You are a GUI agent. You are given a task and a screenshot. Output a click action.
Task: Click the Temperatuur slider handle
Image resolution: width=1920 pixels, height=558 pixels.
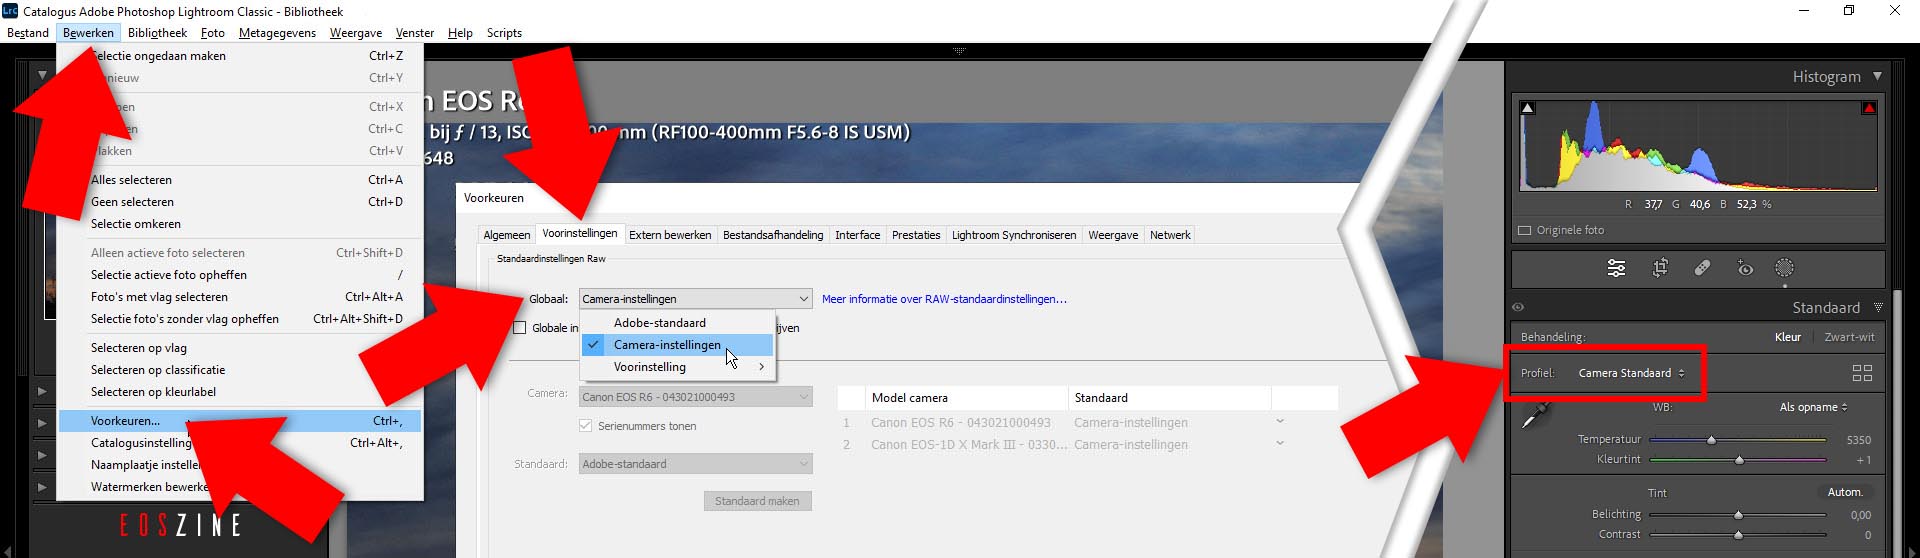[x=1711, y=440]
